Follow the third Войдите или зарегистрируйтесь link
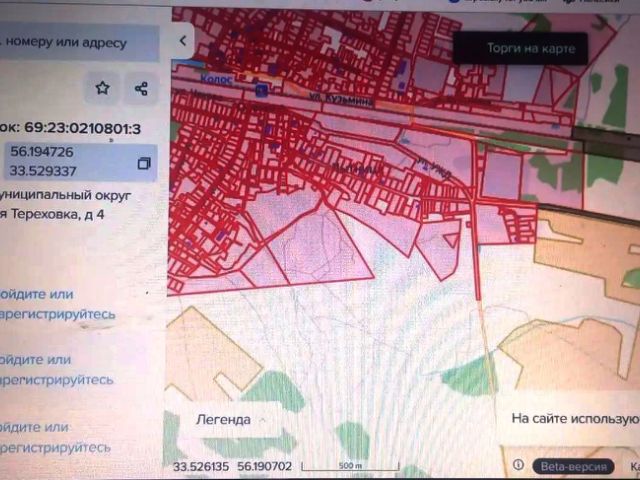This screenshot has height=480, width=640. tap(55, 438)
